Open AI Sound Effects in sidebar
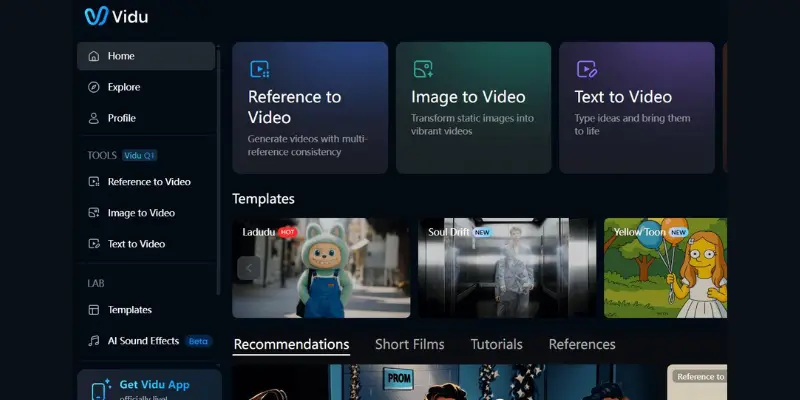The image size is (800, 400). [146, 341]
